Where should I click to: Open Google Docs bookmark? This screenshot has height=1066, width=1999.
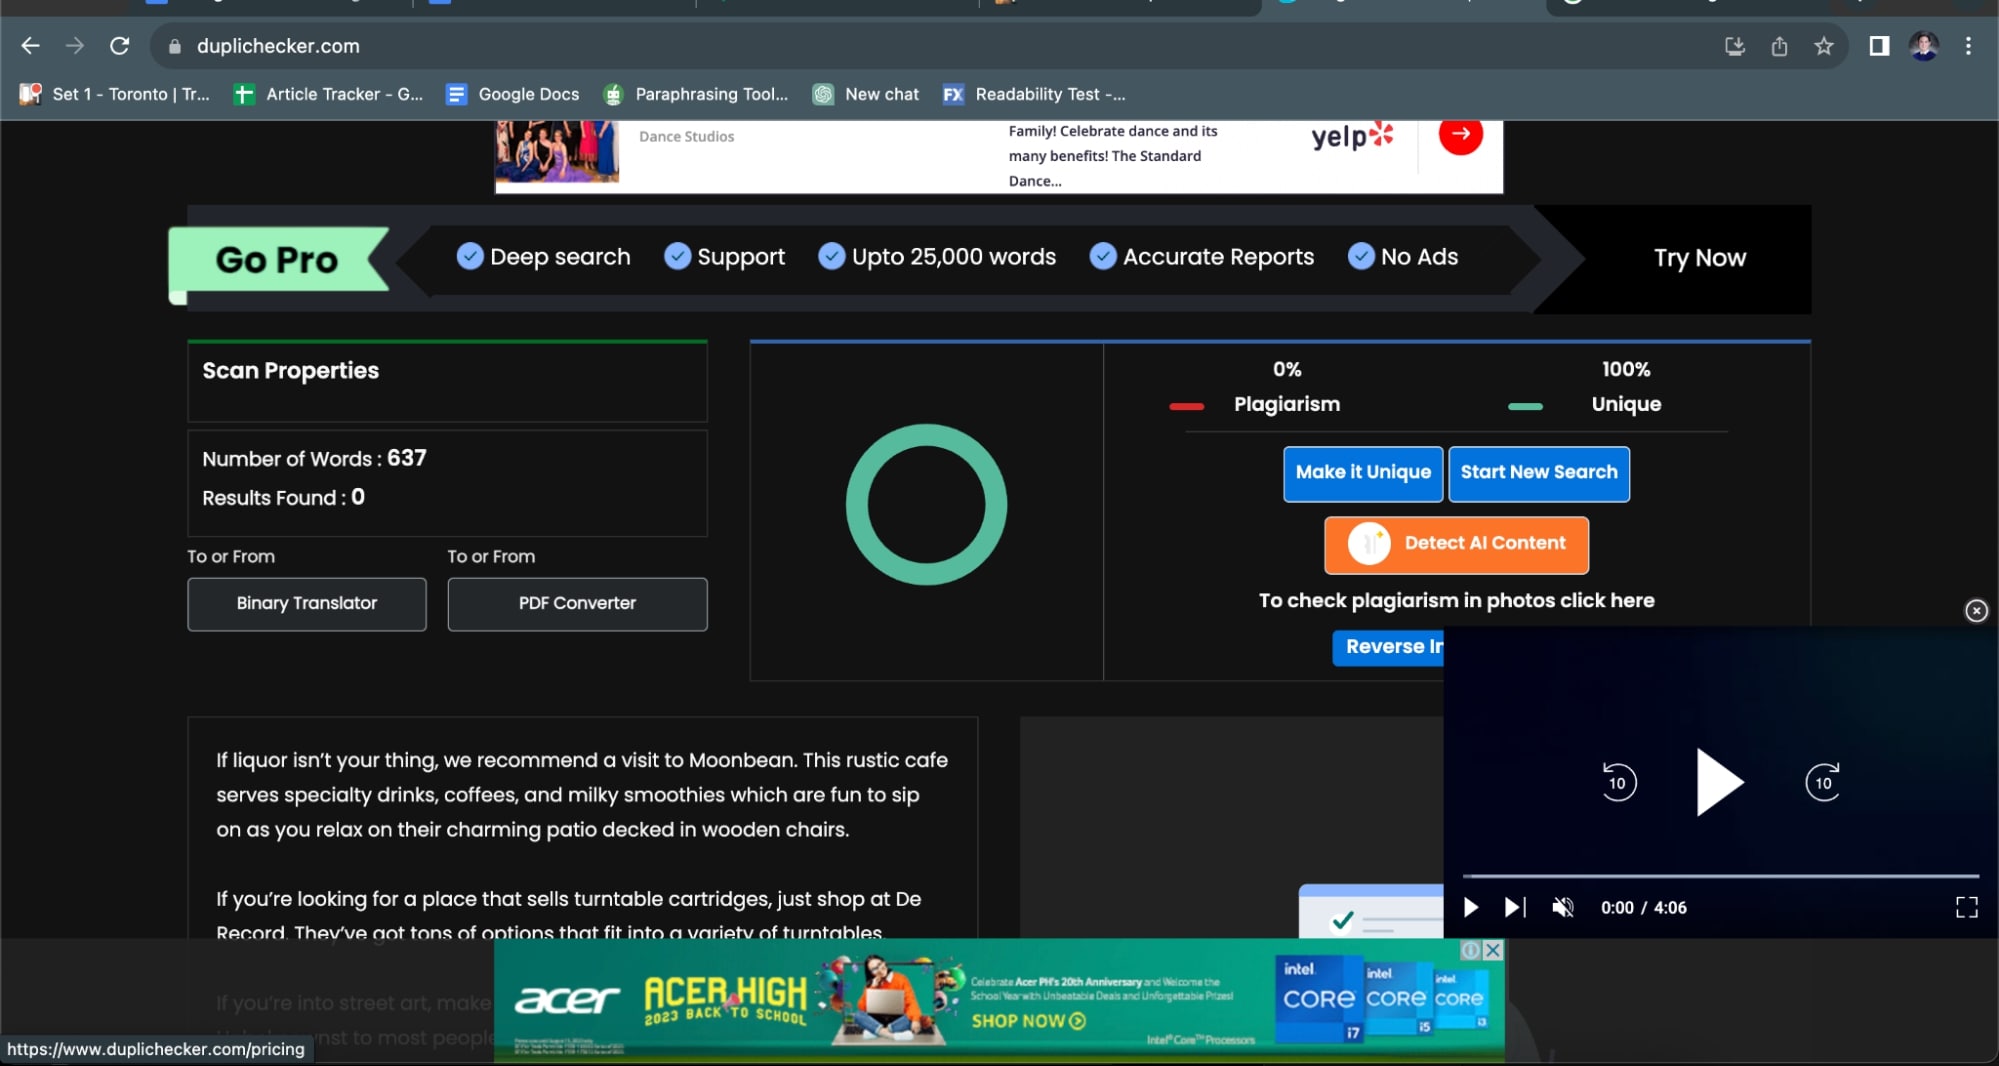coord(513,94)
